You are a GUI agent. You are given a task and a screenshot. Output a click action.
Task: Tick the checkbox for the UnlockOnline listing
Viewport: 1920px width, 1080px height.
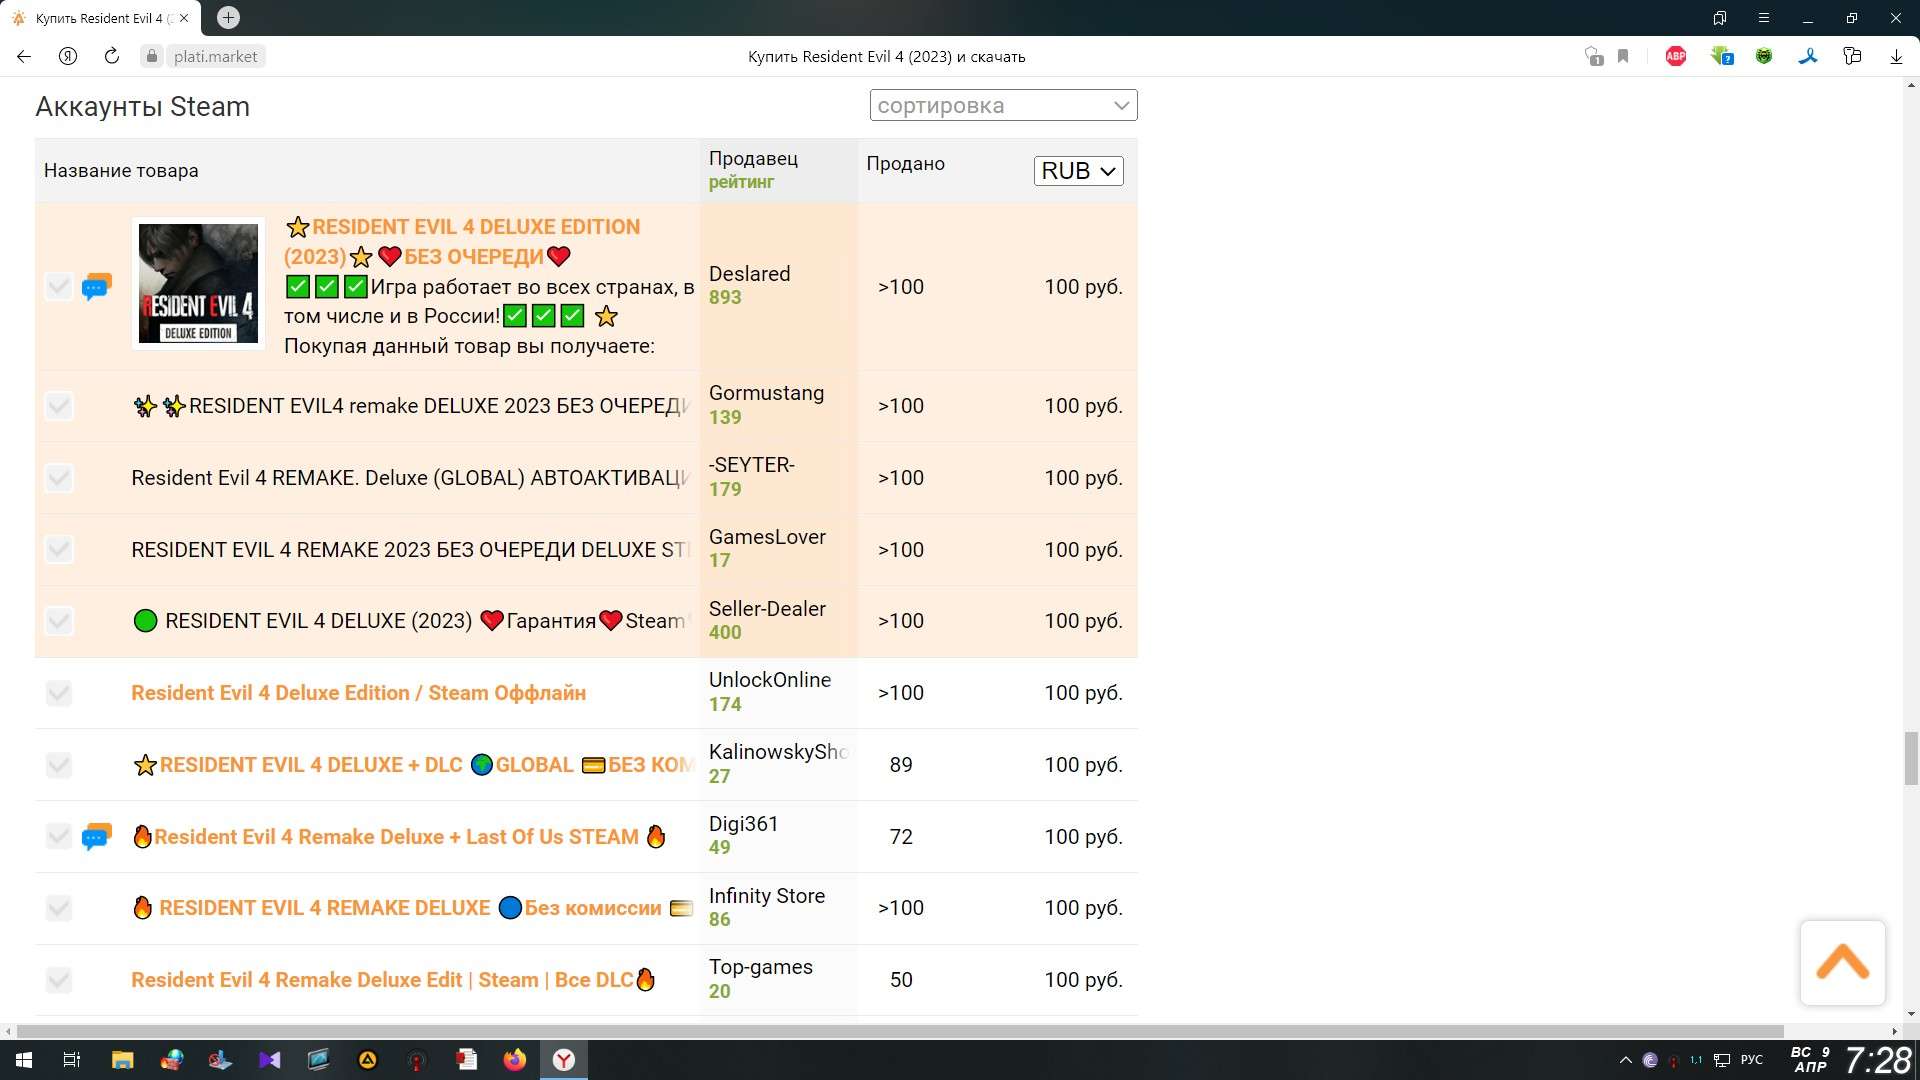[59, 693]
